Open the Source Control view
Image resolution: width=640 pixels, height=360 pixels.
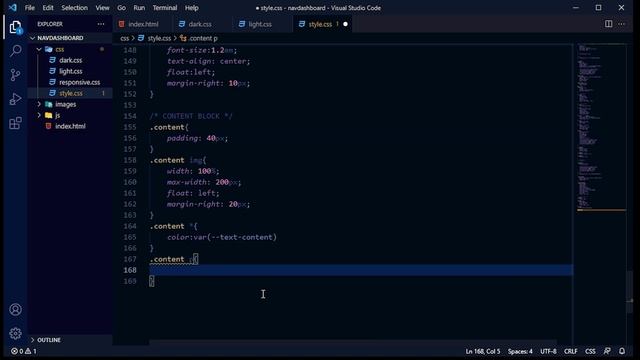coord(16,75)
